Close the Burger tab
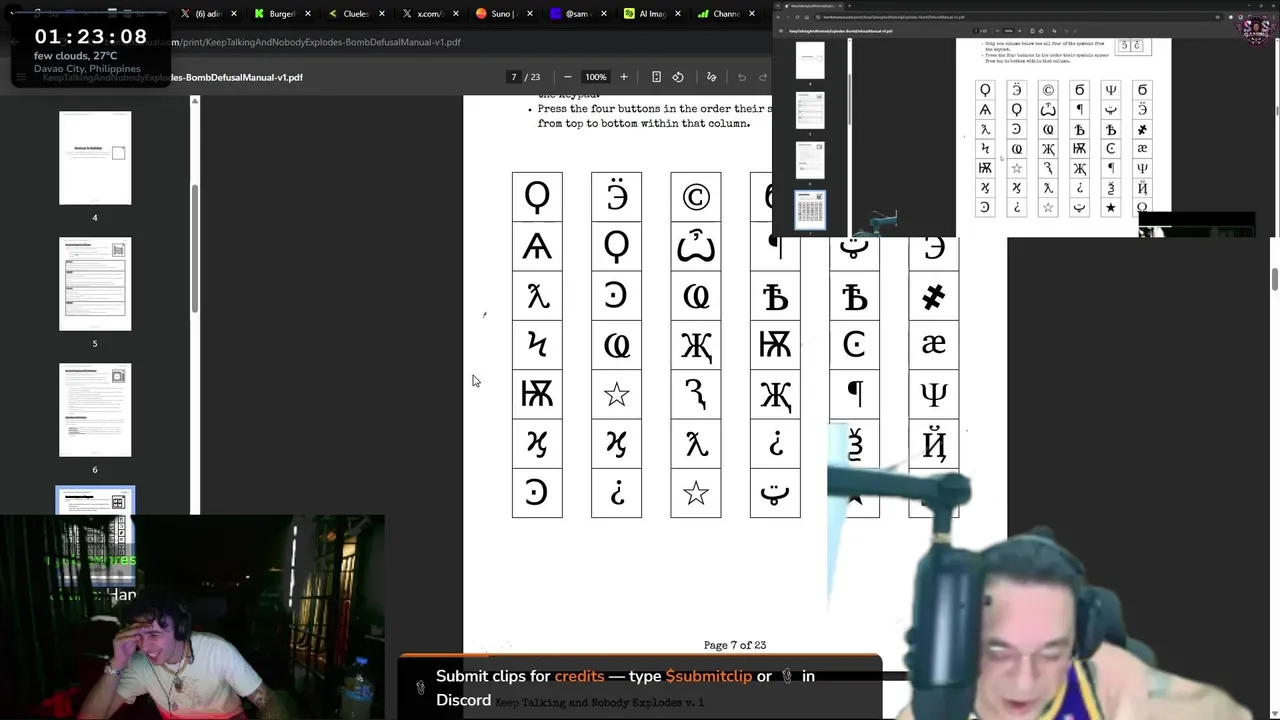Screen dimensions: 1280x720 coord(307,14)
